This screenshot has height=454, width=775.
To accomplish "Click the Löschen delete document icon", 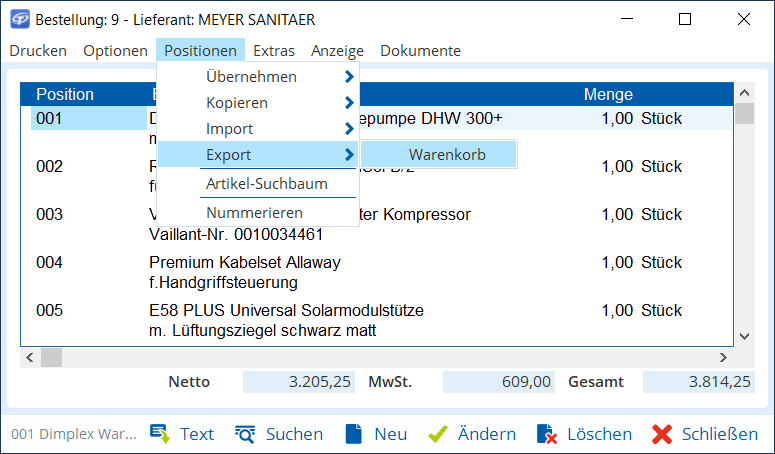I will [546, 434].
